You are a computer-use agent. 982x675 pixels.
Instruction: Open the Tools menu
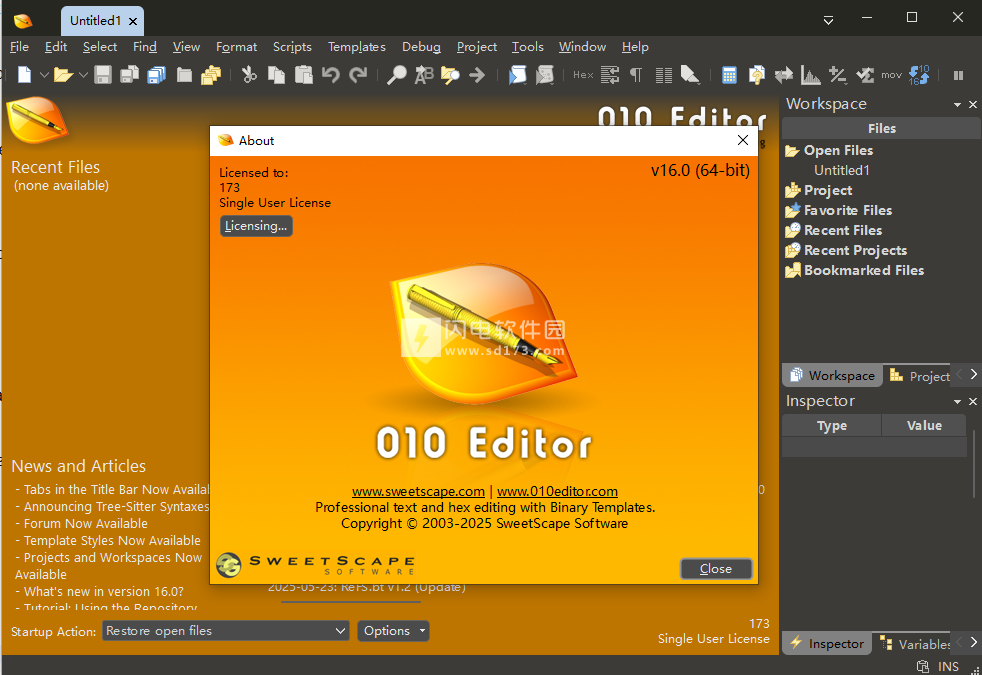pos(527,47)
